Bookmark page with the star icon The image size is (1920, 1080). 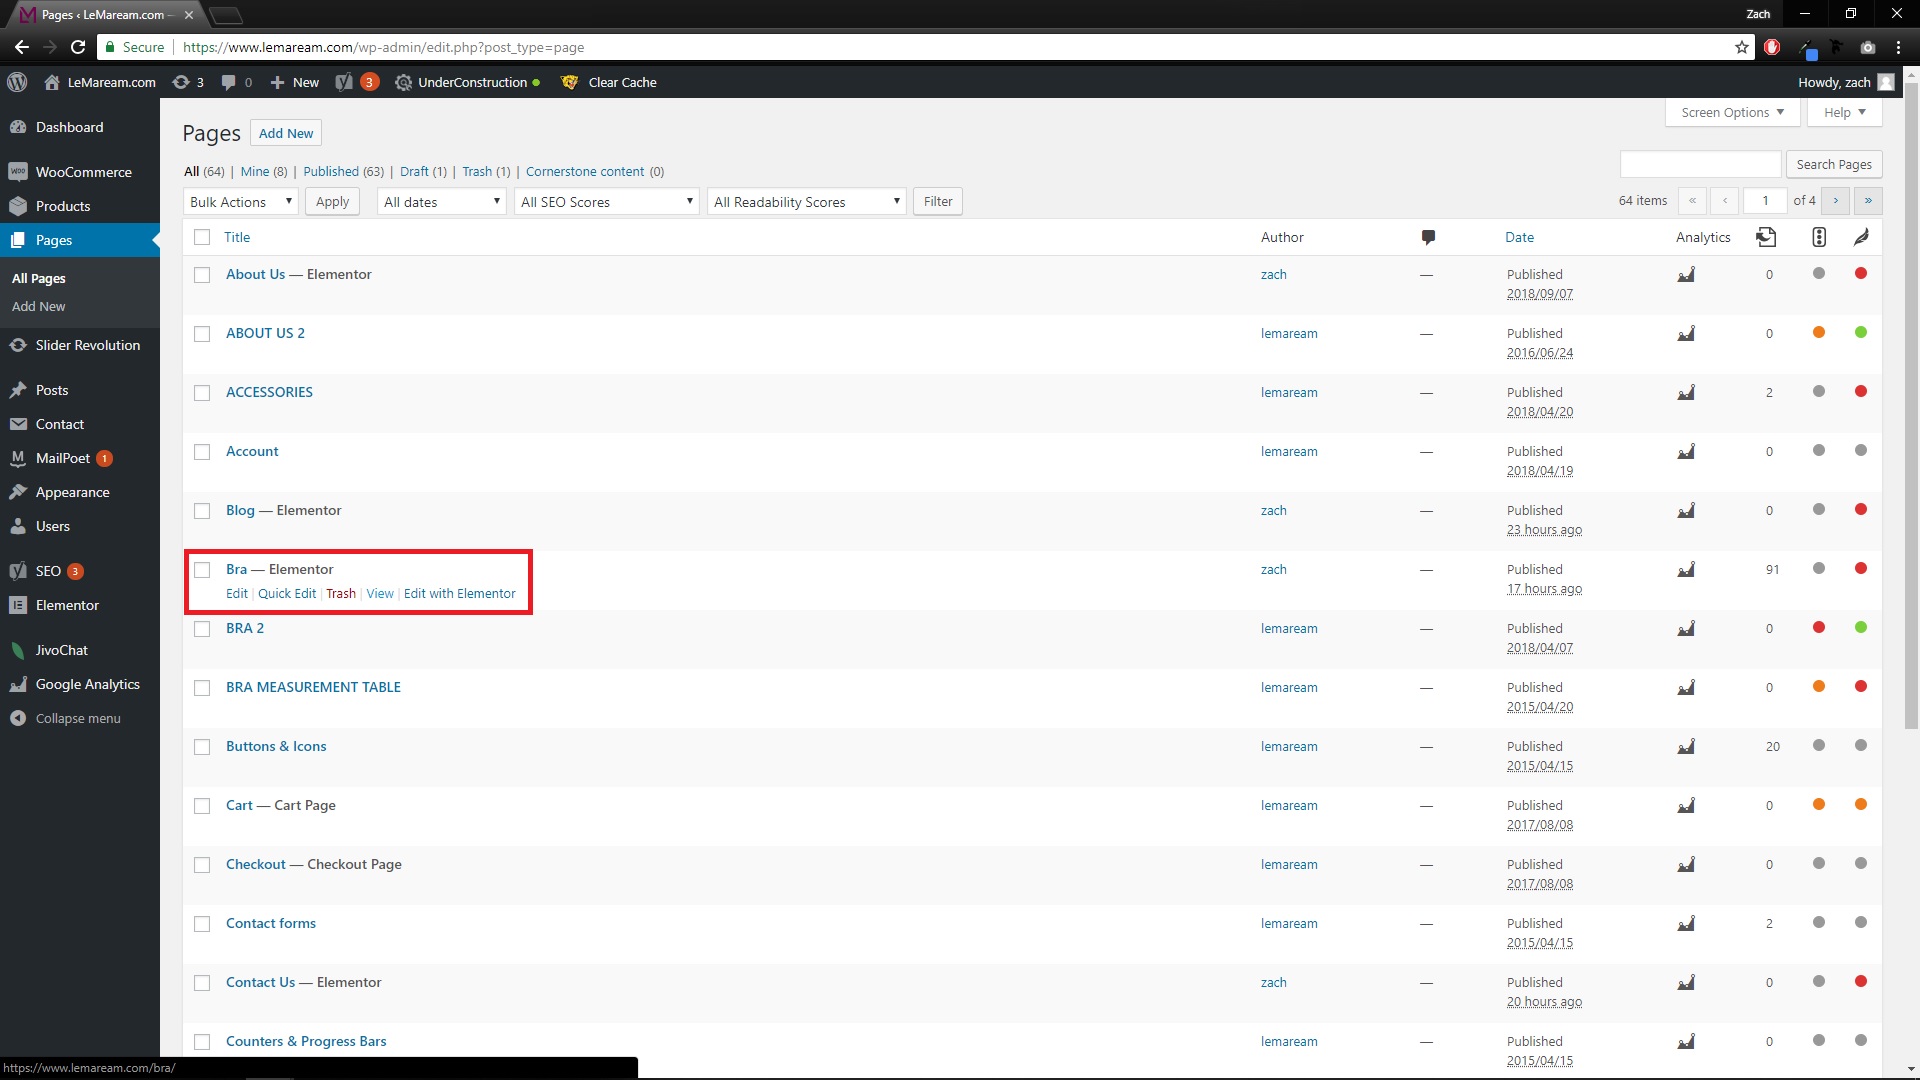pos(1742,47)
